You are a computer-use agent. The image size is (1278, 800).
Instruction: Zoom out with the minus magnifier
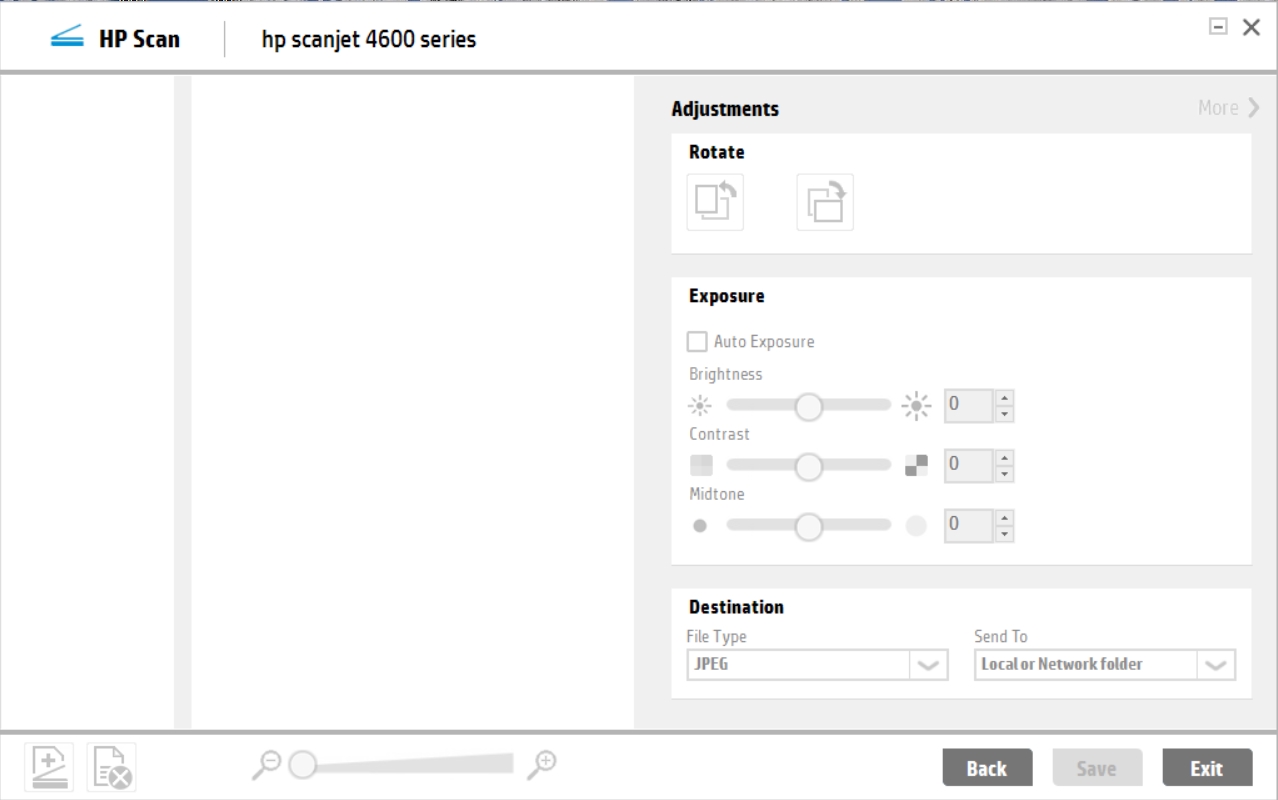point(267,765)
